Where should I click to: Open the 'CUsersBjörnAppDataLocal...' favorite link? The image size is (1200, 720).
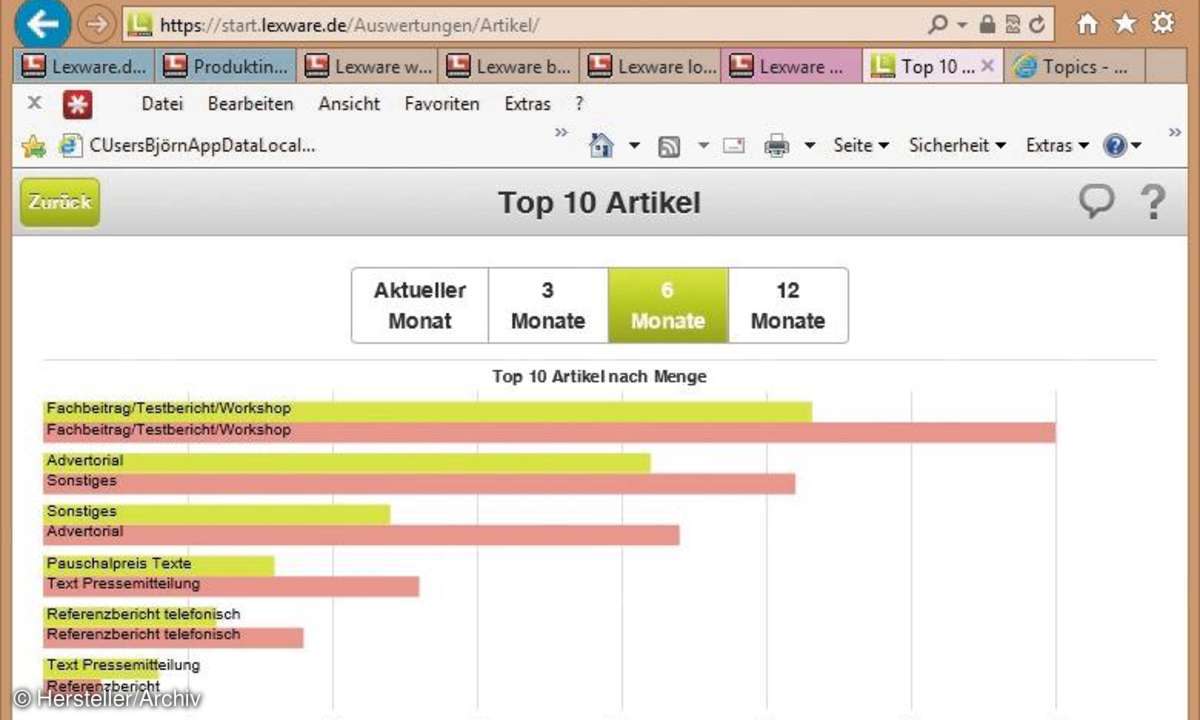tap(188, 145)
